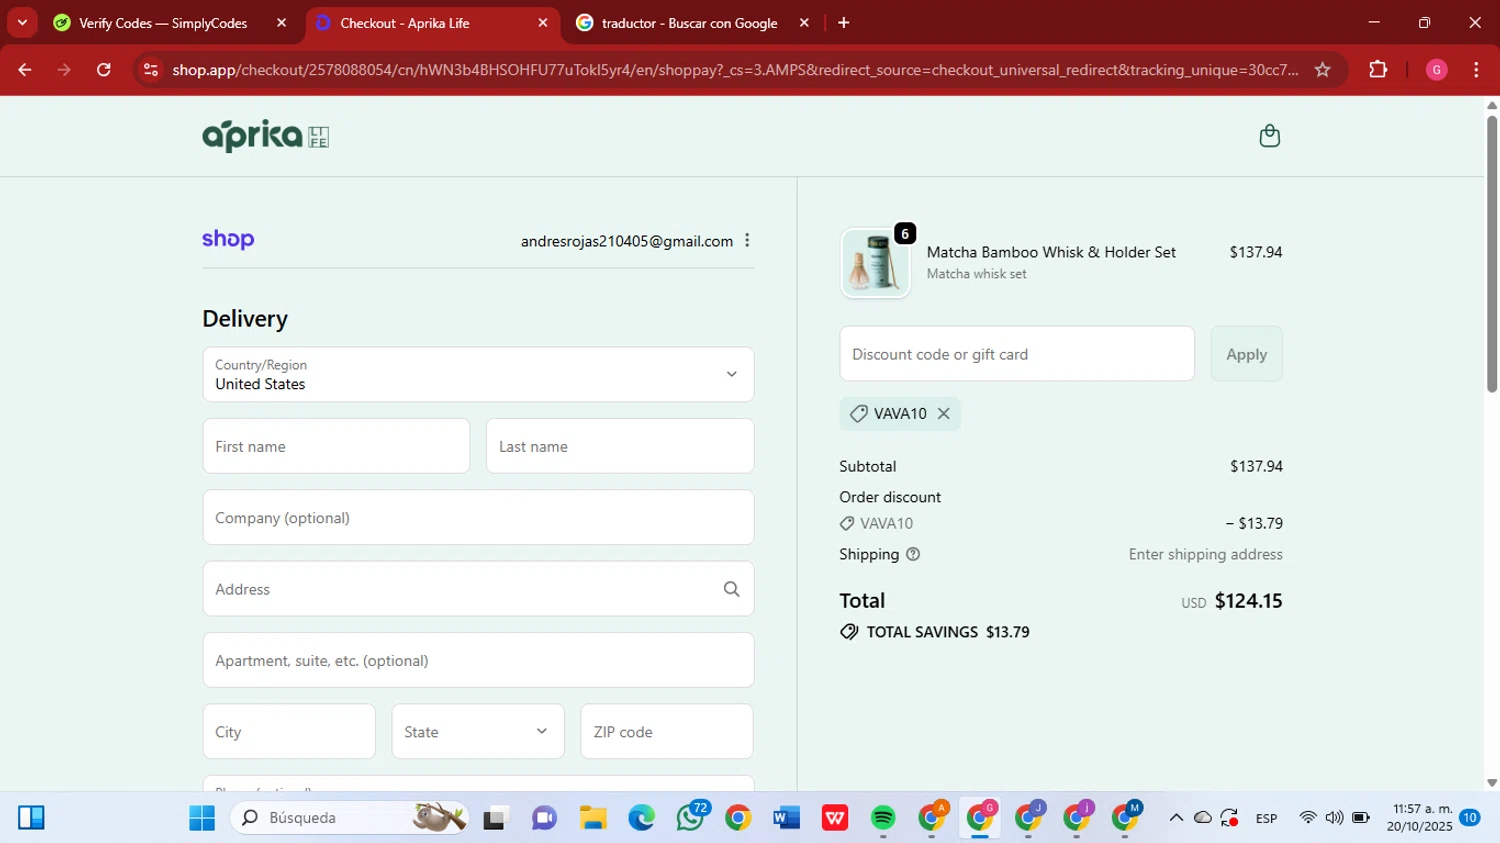Click the address search magnifier icon

[x=731, y=589]
